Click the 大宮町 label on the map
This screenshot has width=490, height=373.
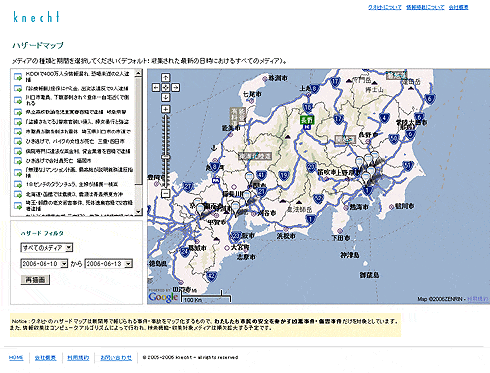[240, 247]
